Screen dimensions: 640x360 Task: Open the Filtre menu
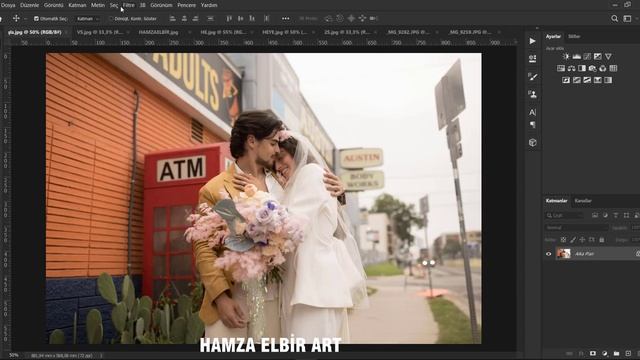(x=129, y=5)
